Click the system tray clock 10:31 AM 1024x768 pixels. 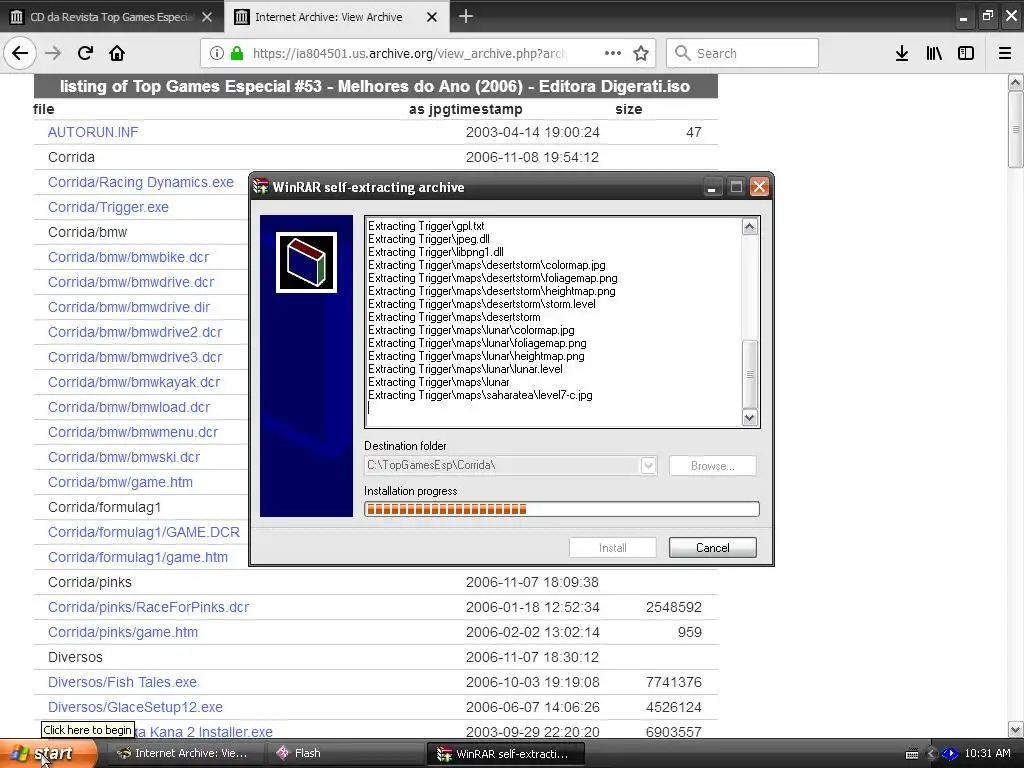tap(987, 753)
